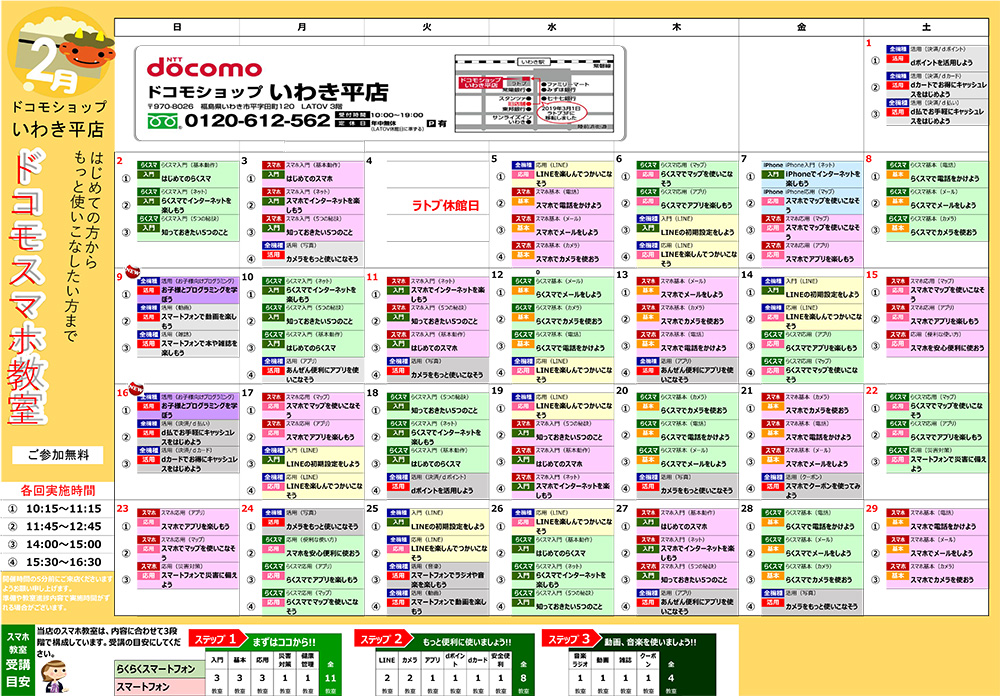Click the 'ご参加無料' label

(58, 455)
